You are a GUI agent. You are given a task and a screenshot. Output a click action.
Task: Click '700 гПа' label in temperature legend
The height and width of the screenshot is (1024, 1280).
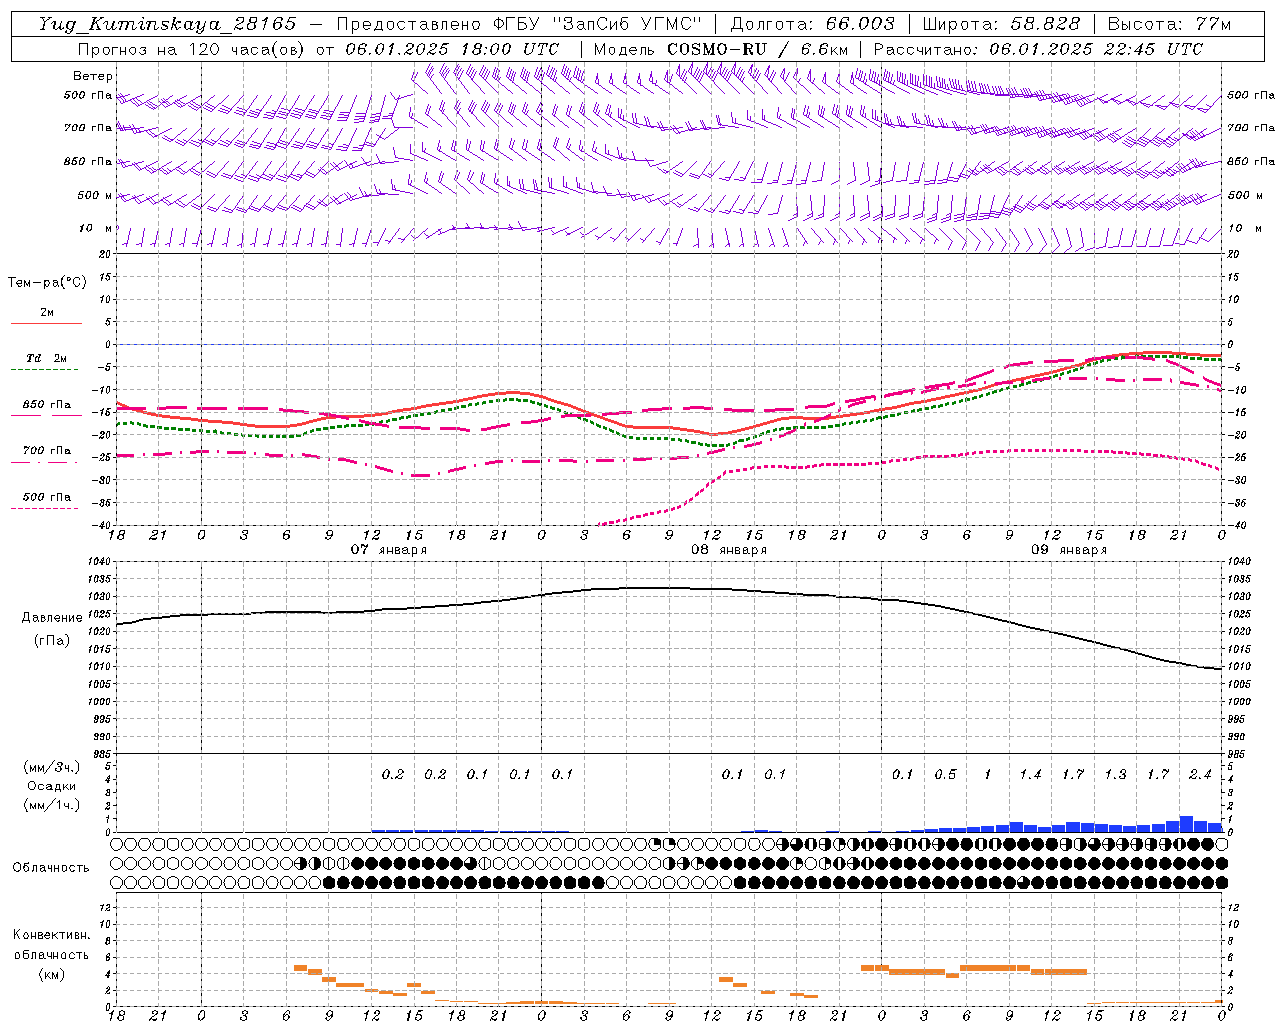click(47, 450)
